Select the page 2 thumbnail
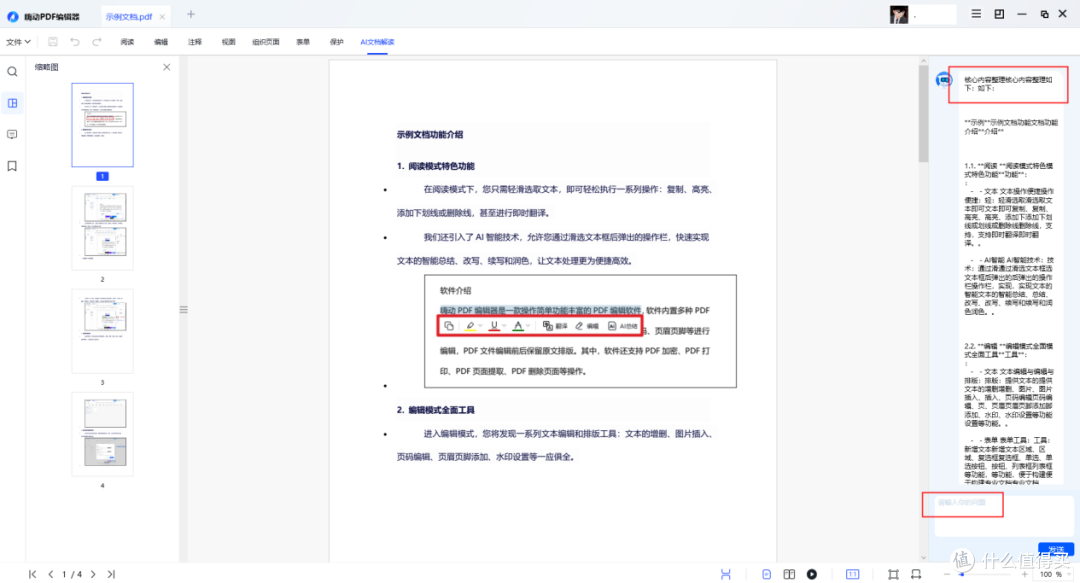Screen dimensions: 1080x583 (103, 228)
